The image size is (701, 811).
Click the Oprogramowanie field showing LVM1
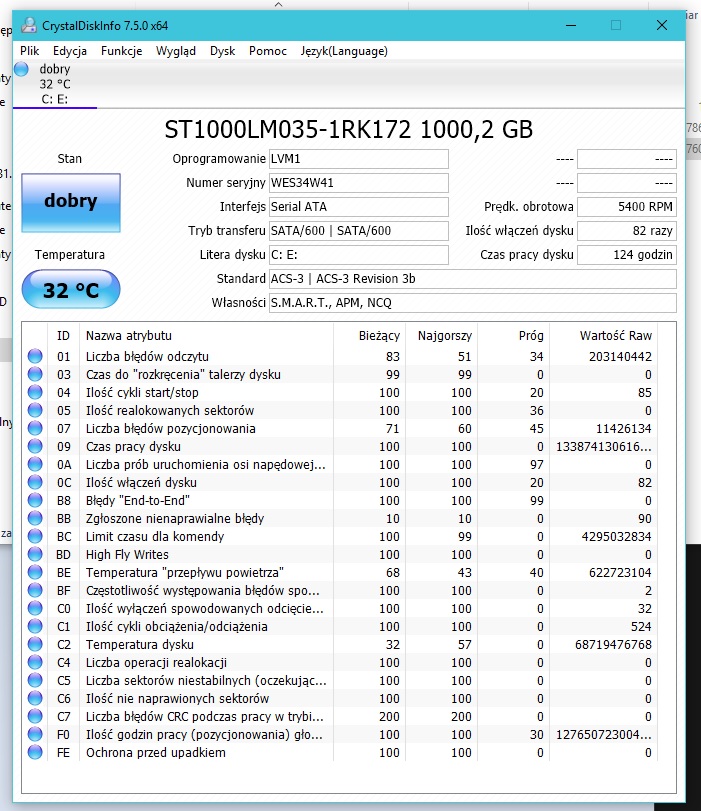click(x=359, y=159)
